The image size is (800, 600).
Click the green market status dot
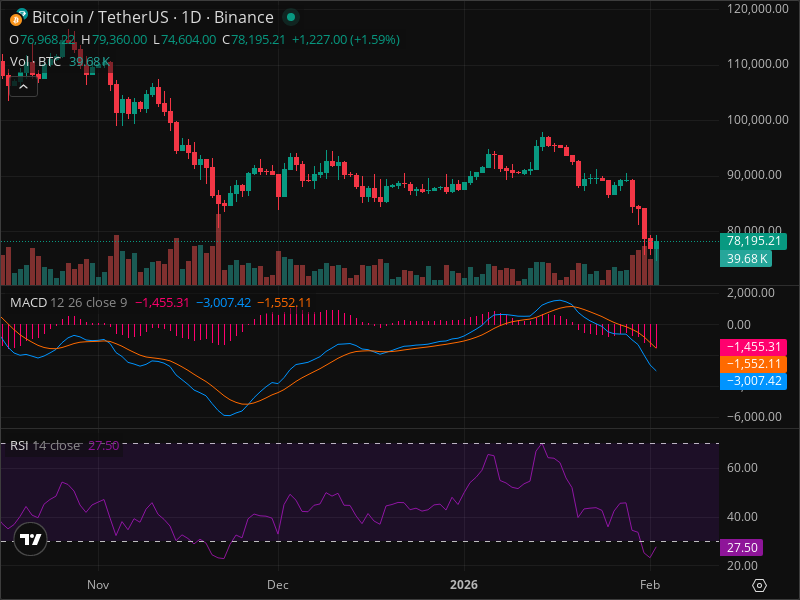click(x=291, y=17)
